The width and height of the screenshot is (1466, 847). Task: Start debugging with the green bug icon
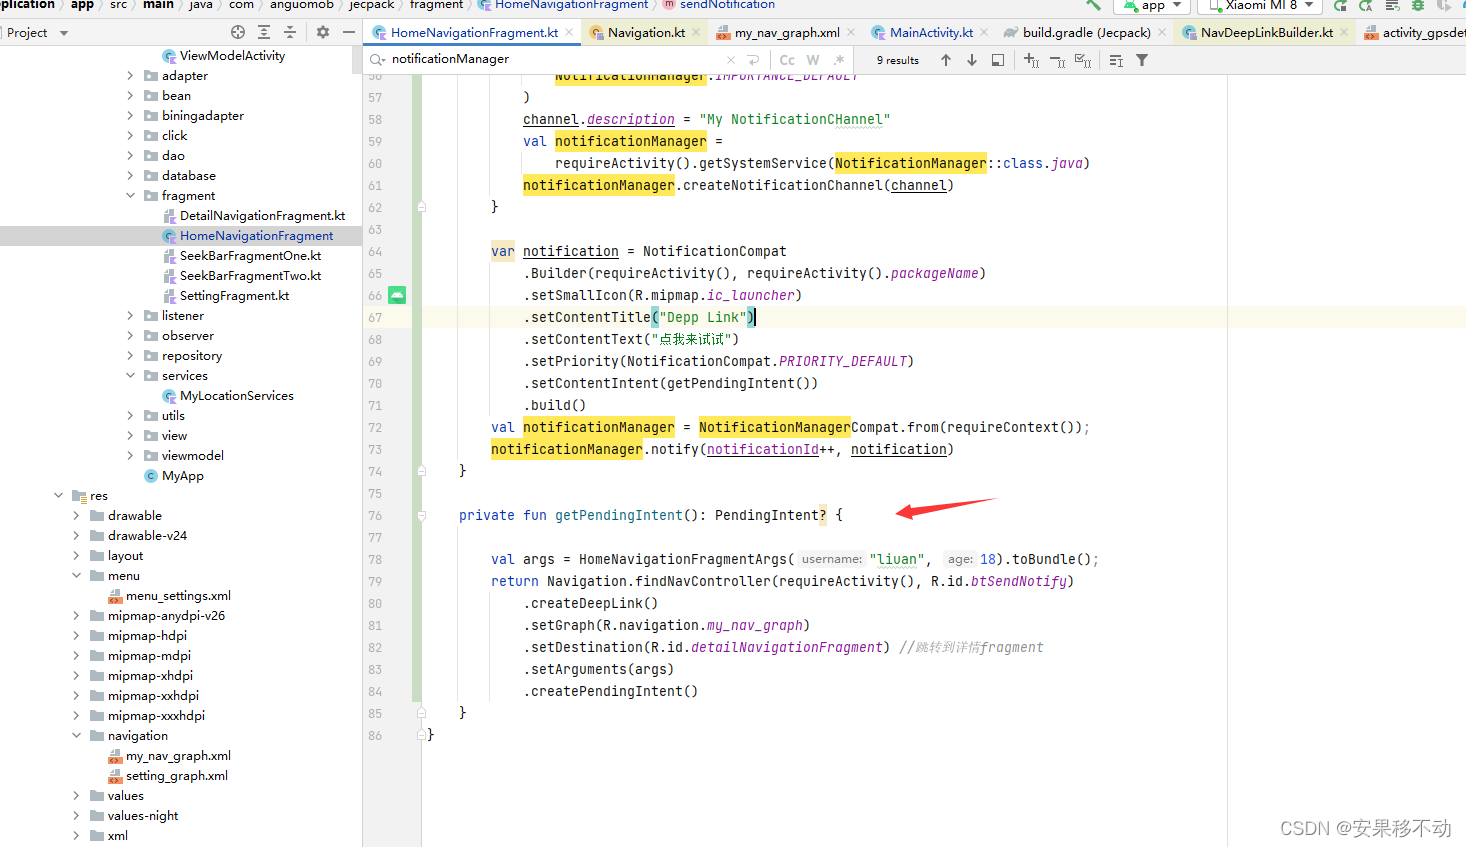[1418, 7]
